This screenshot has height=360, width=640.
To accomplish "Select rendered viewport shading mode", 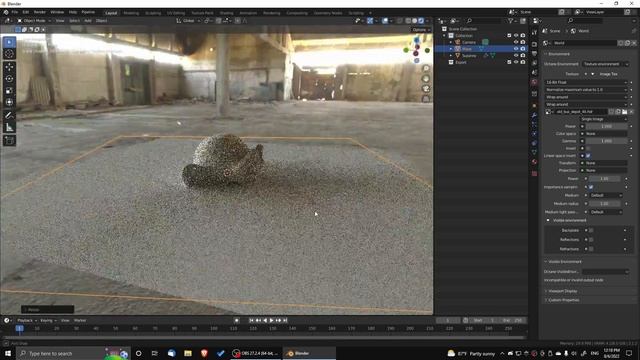I will (x=421, y=21).
